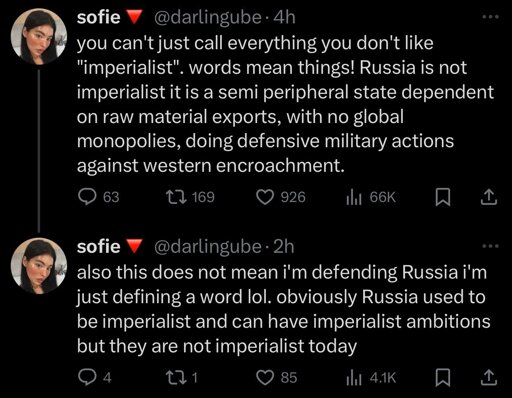
Task: Share the second tweet via share icon
Action: tap(489, 378)
